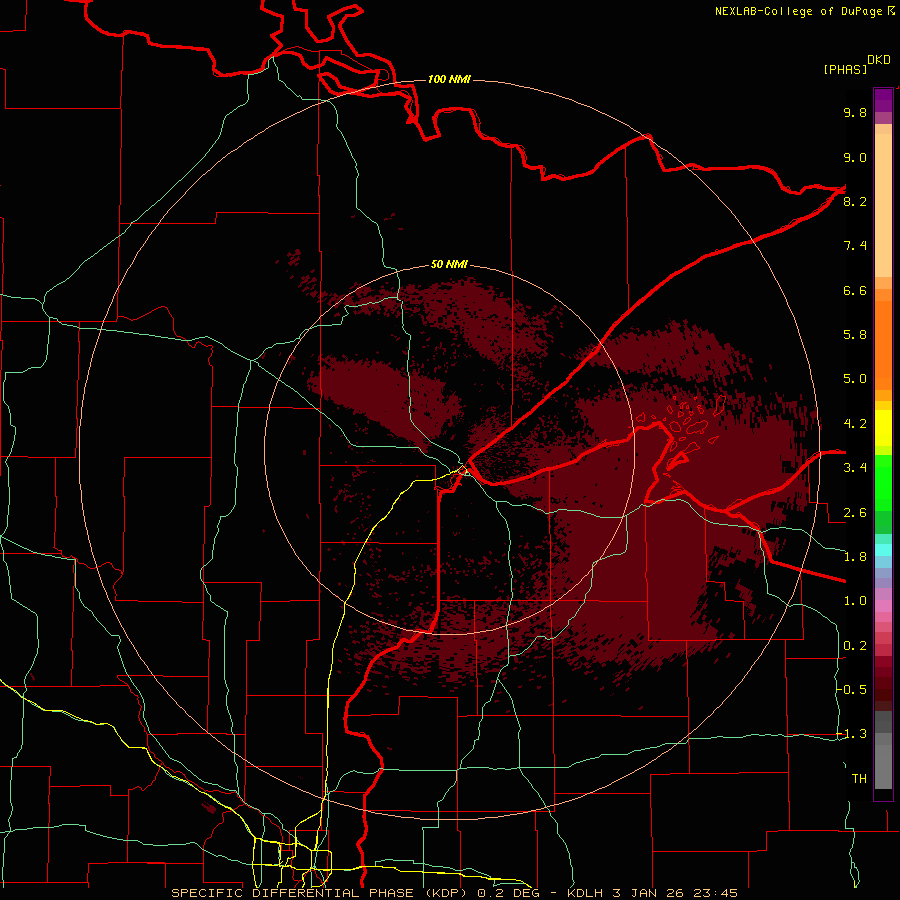
Task: Click the [PHAS] units label
Action: 845,69
